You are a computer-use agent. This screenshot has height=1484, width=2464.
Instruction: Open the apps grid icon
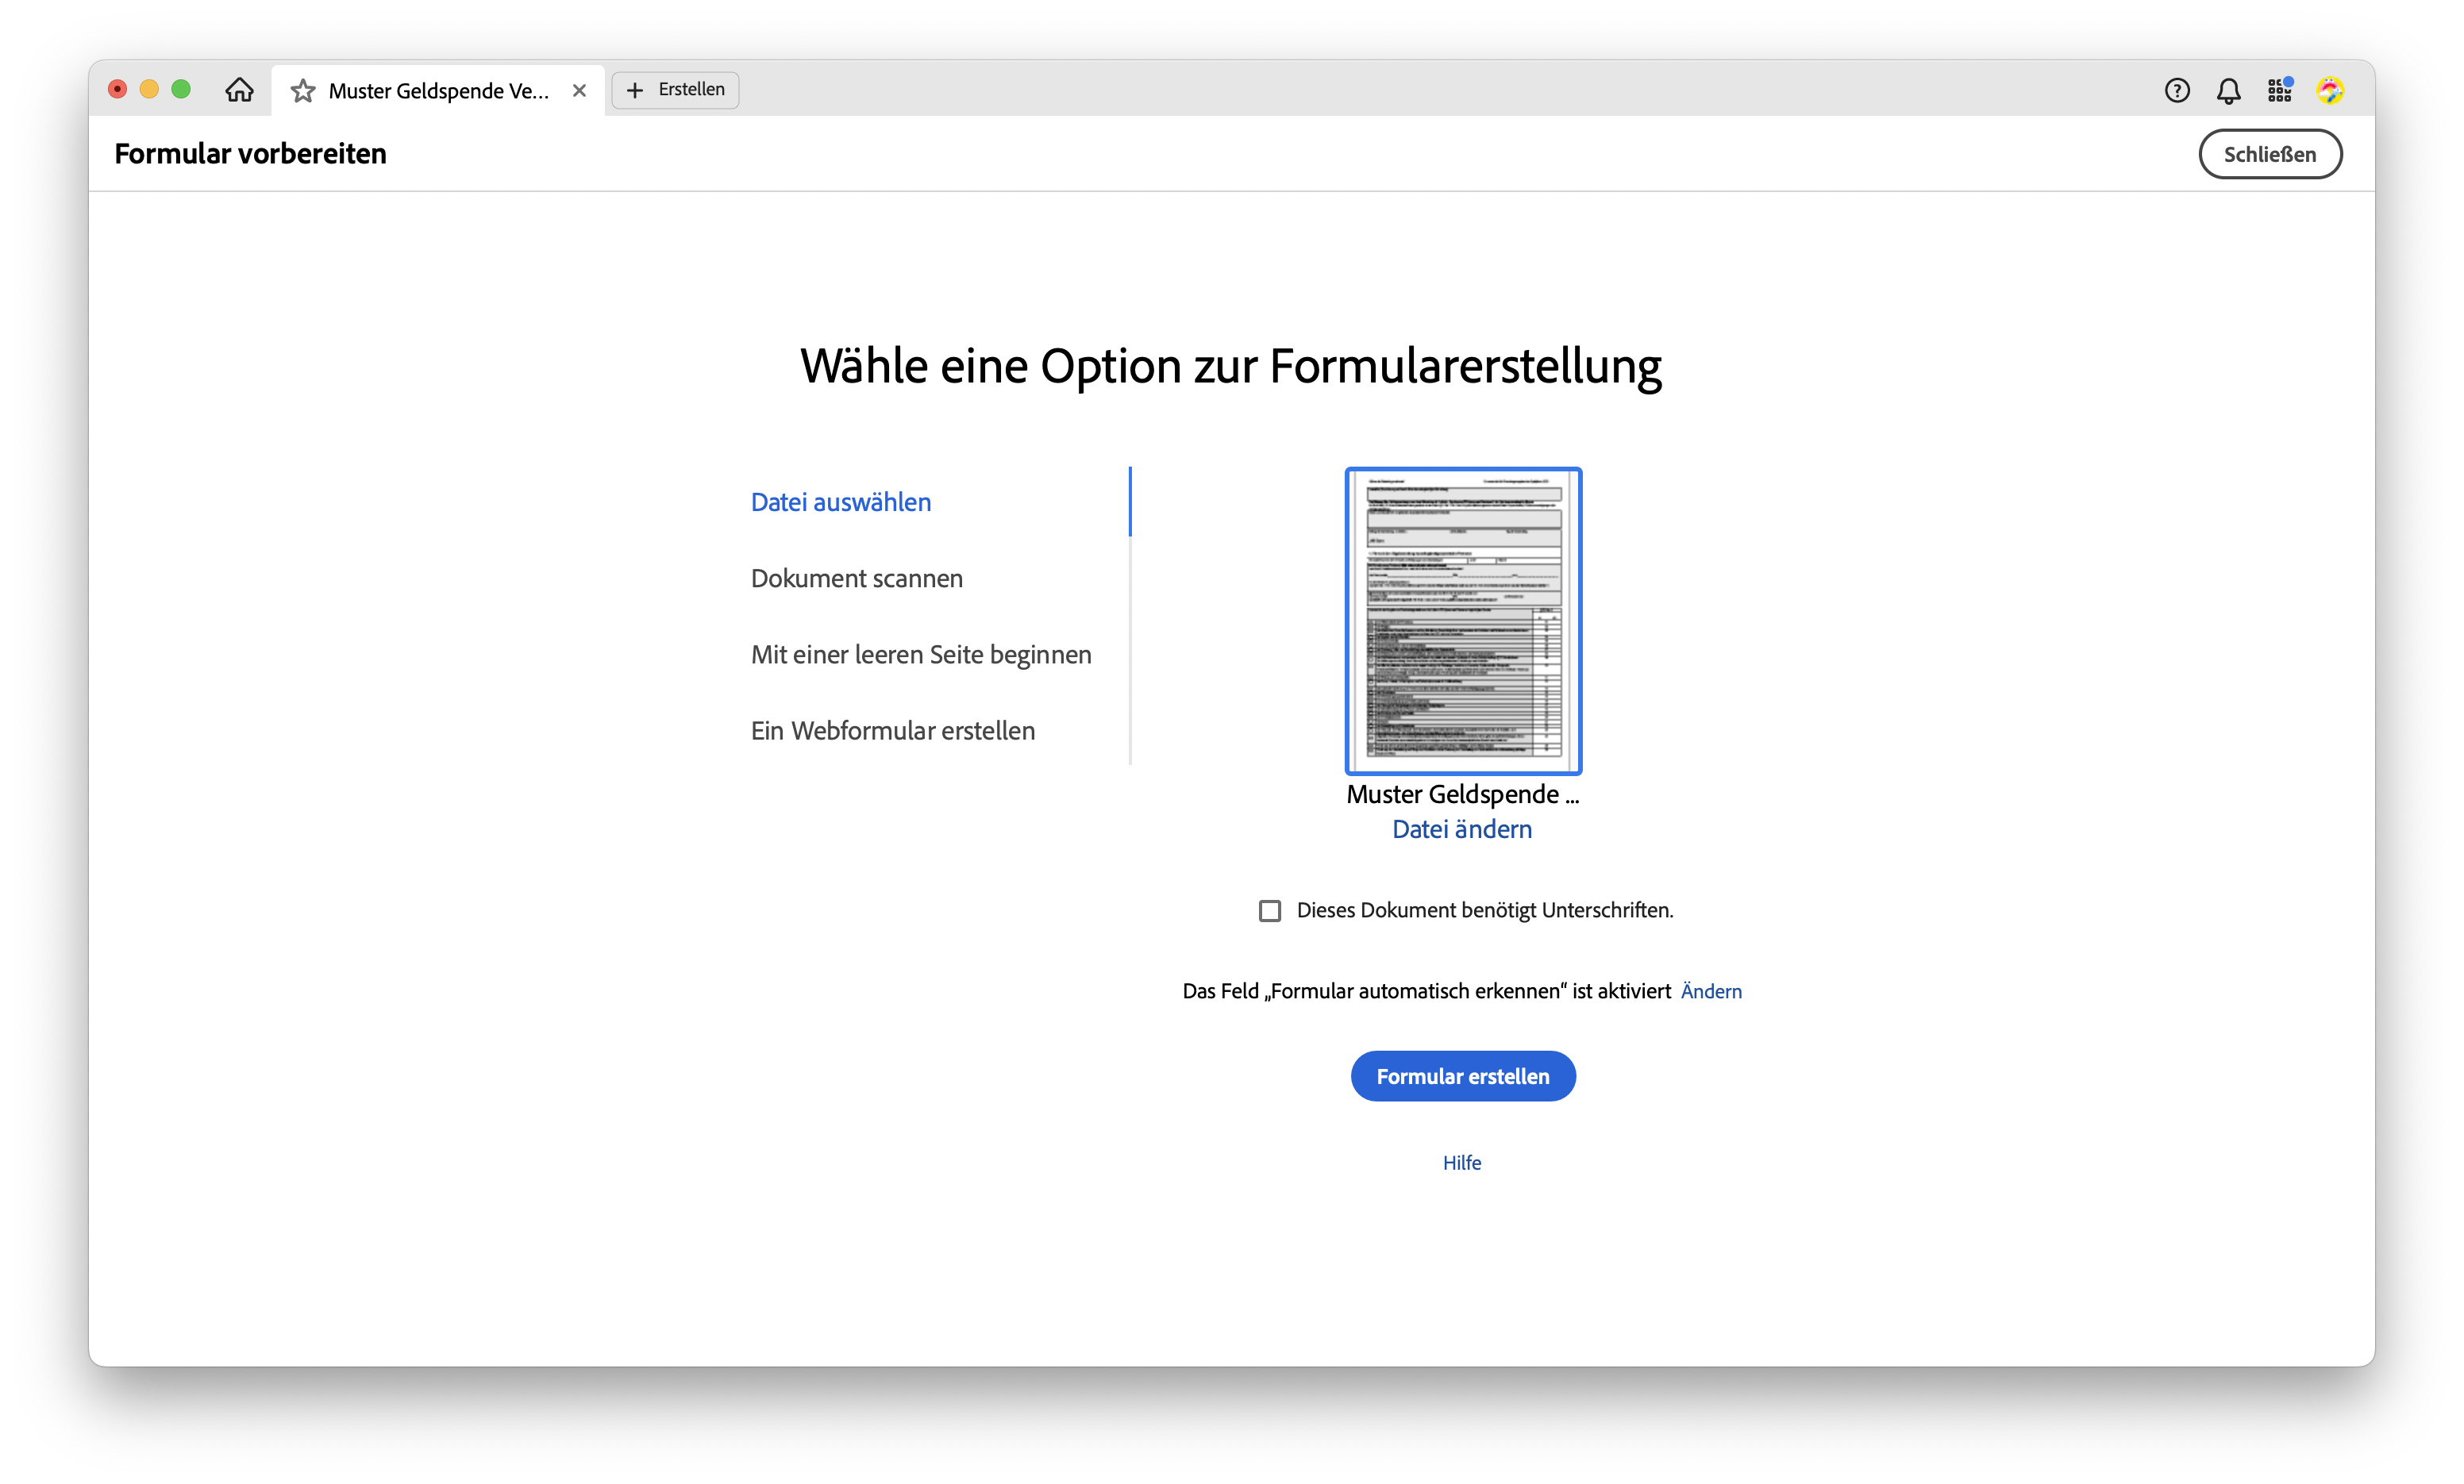point(2279,91)
